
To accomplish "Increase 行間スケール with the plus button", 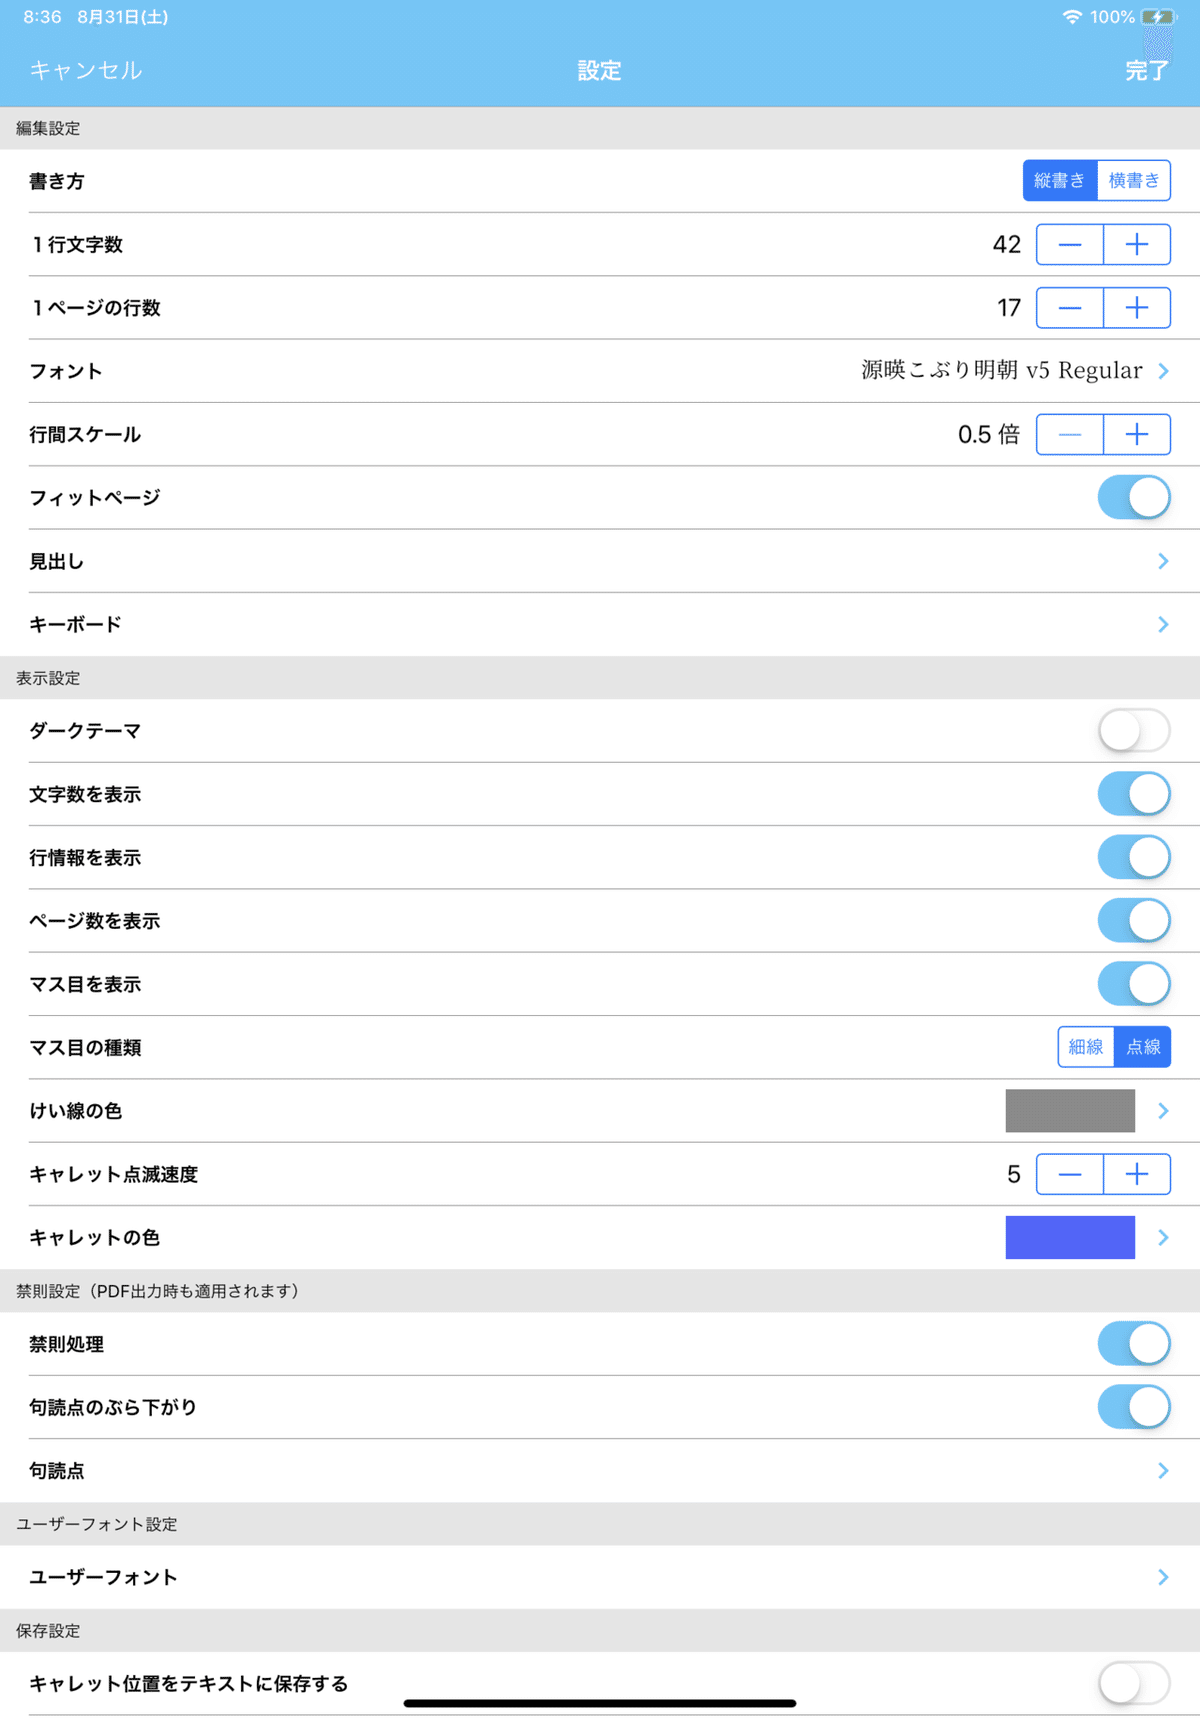I will pyautogui.click(x=1137, y=435).
